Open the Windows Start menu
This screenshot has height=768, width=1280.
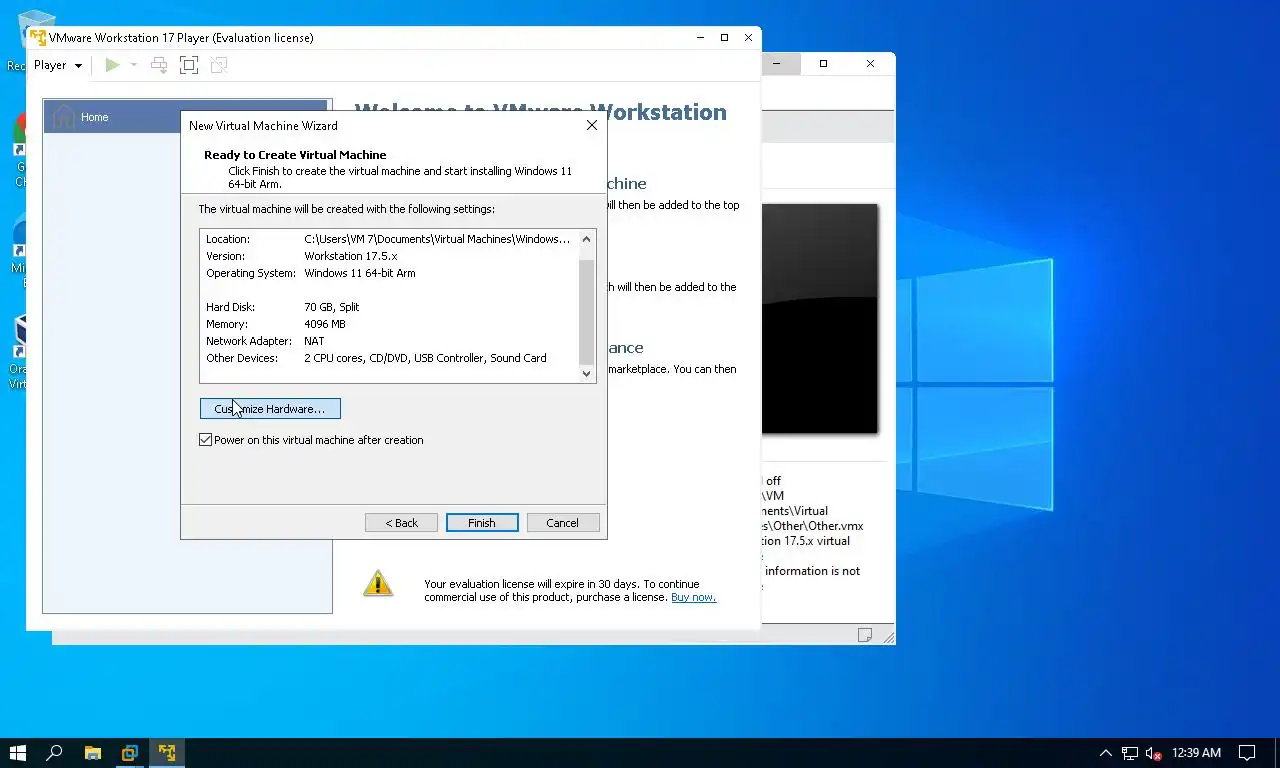[x=17, y=753]
